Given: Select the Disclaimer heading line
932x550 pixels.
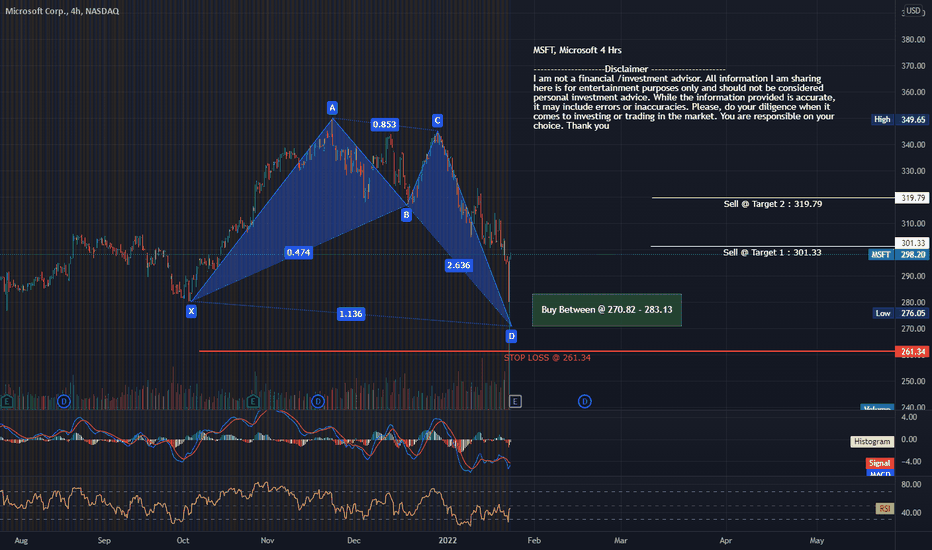Looking at the screenshot, I should pos(629,69).
